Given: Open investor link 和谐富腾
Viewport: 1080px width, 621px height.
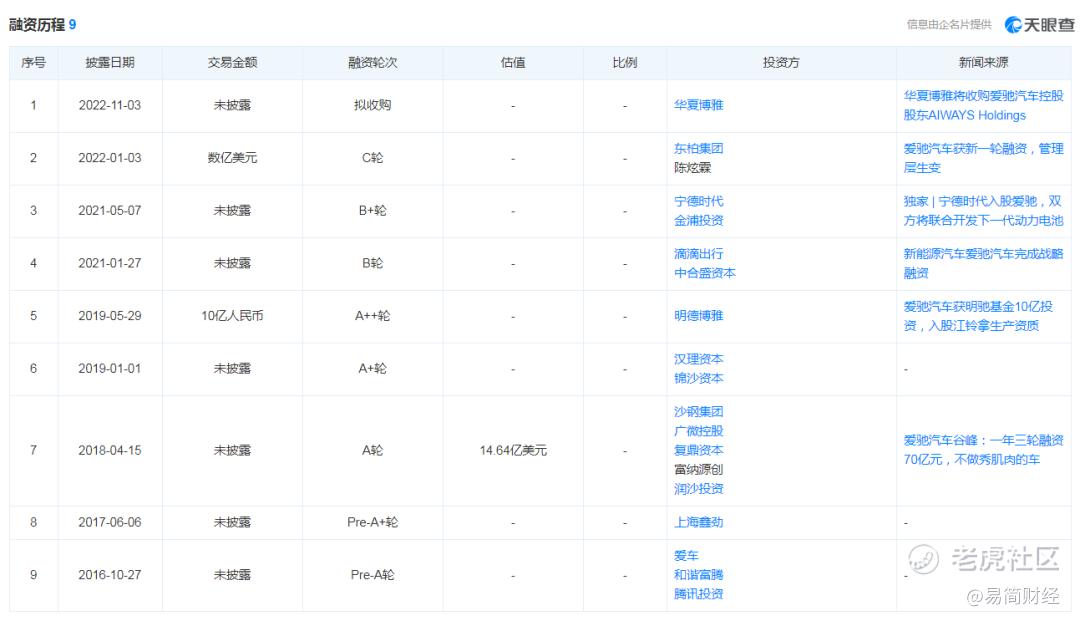Looking at the screenshot, I should click(x=698, y=575).
